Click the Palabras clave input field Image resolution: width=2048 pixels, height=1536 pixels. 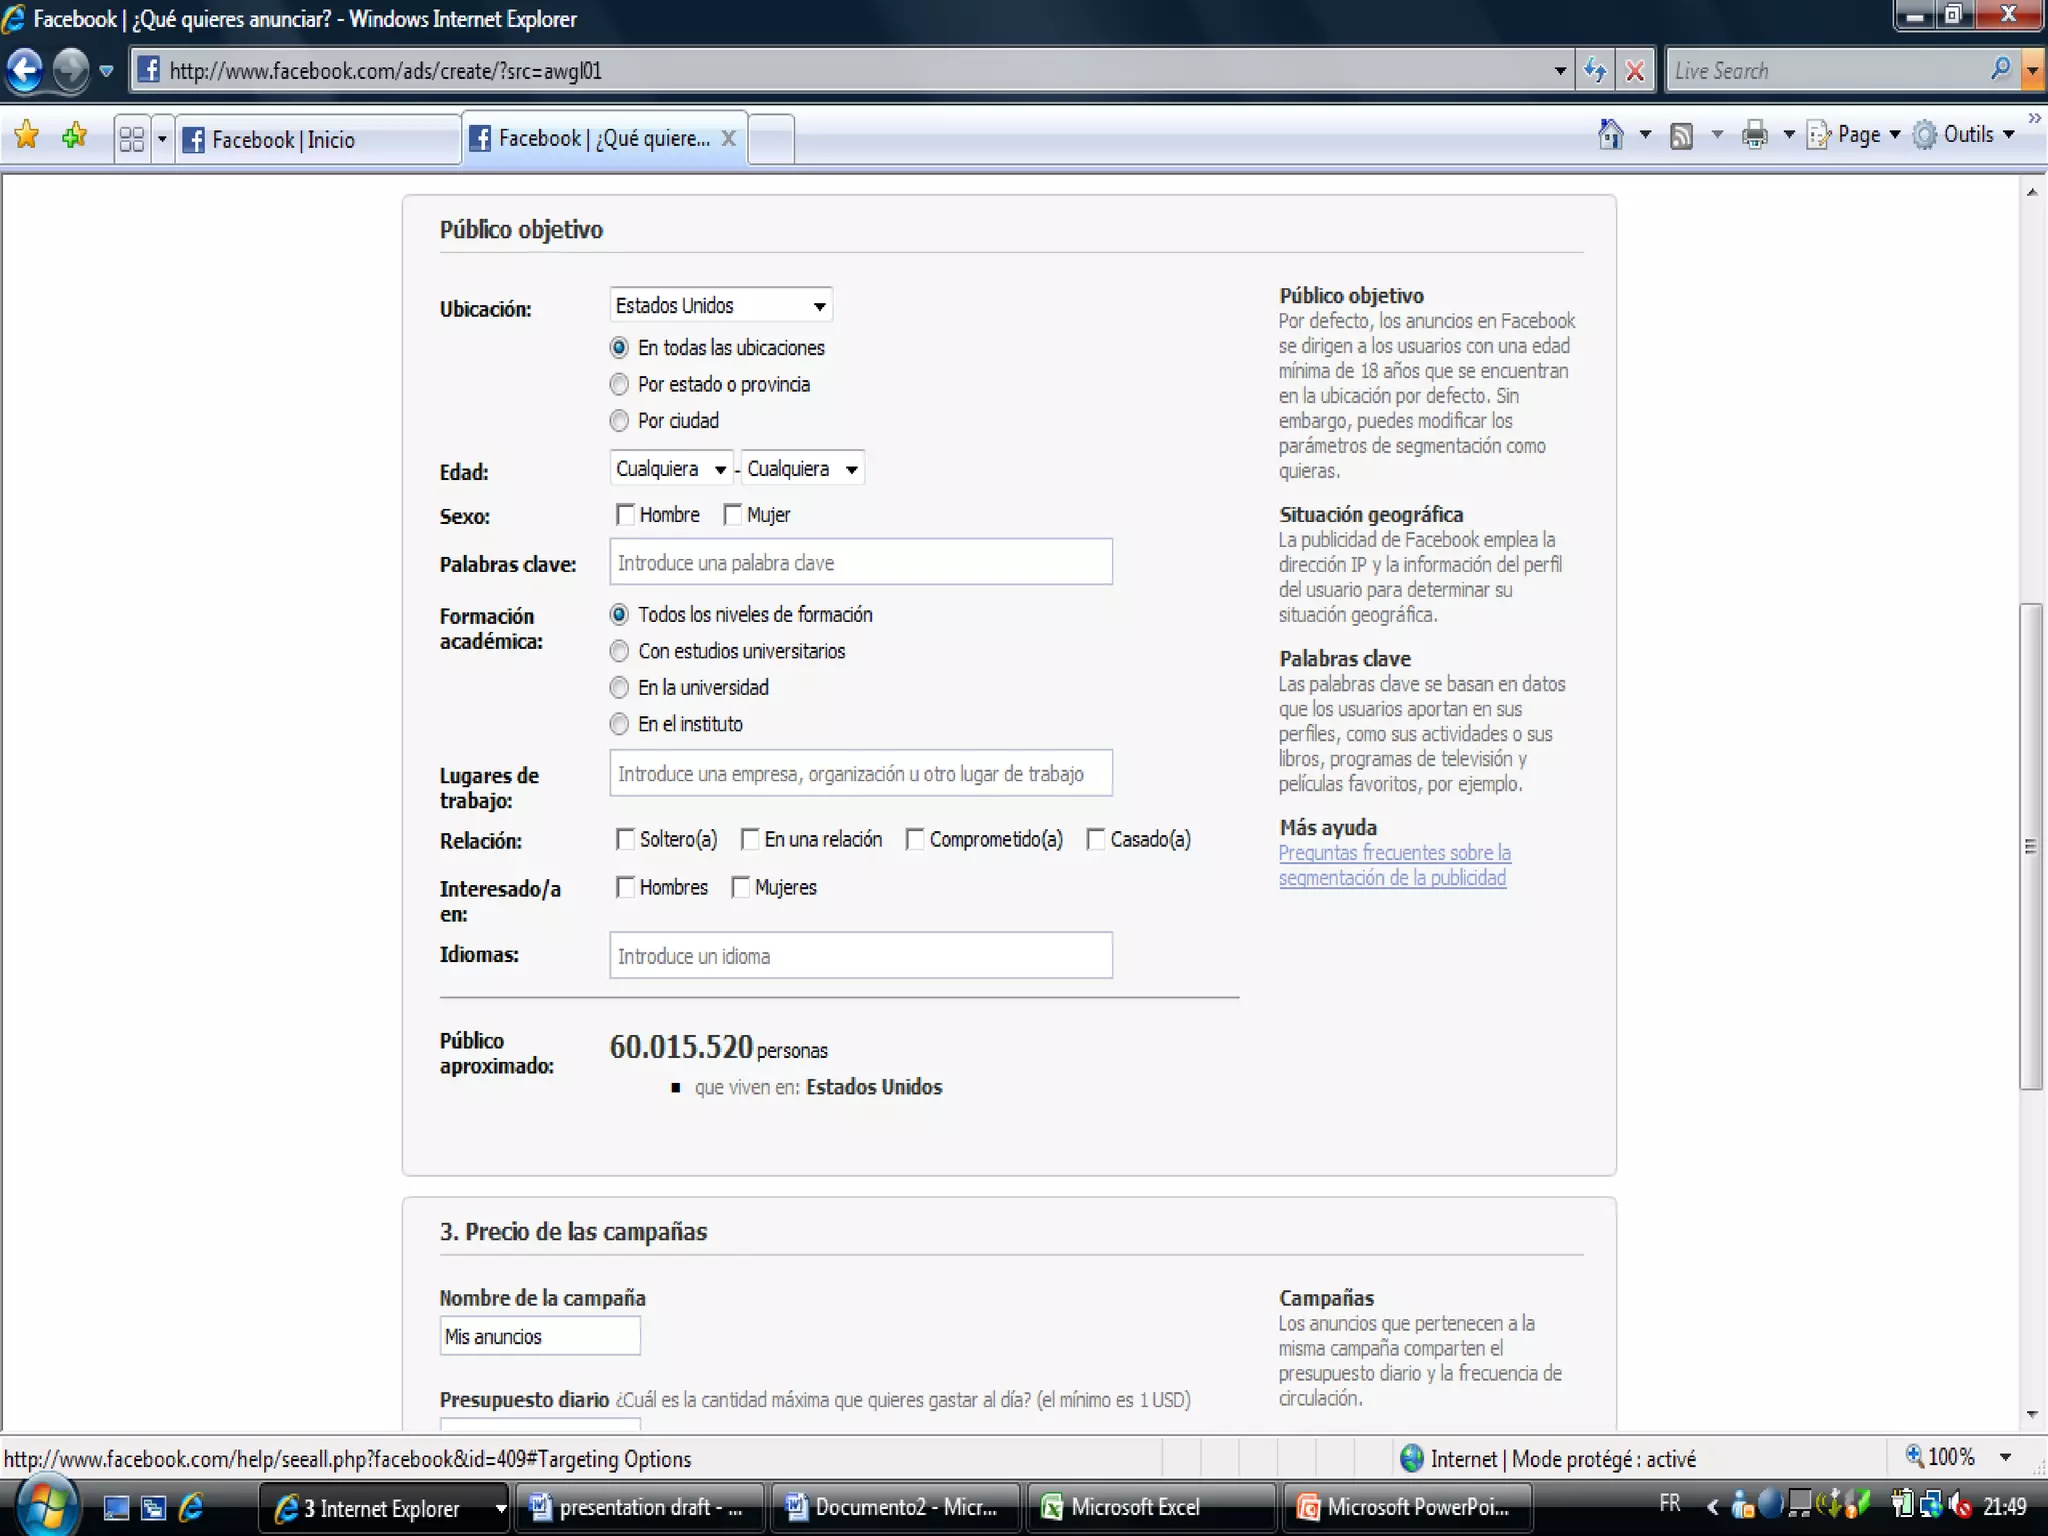[x=860, y=563]
